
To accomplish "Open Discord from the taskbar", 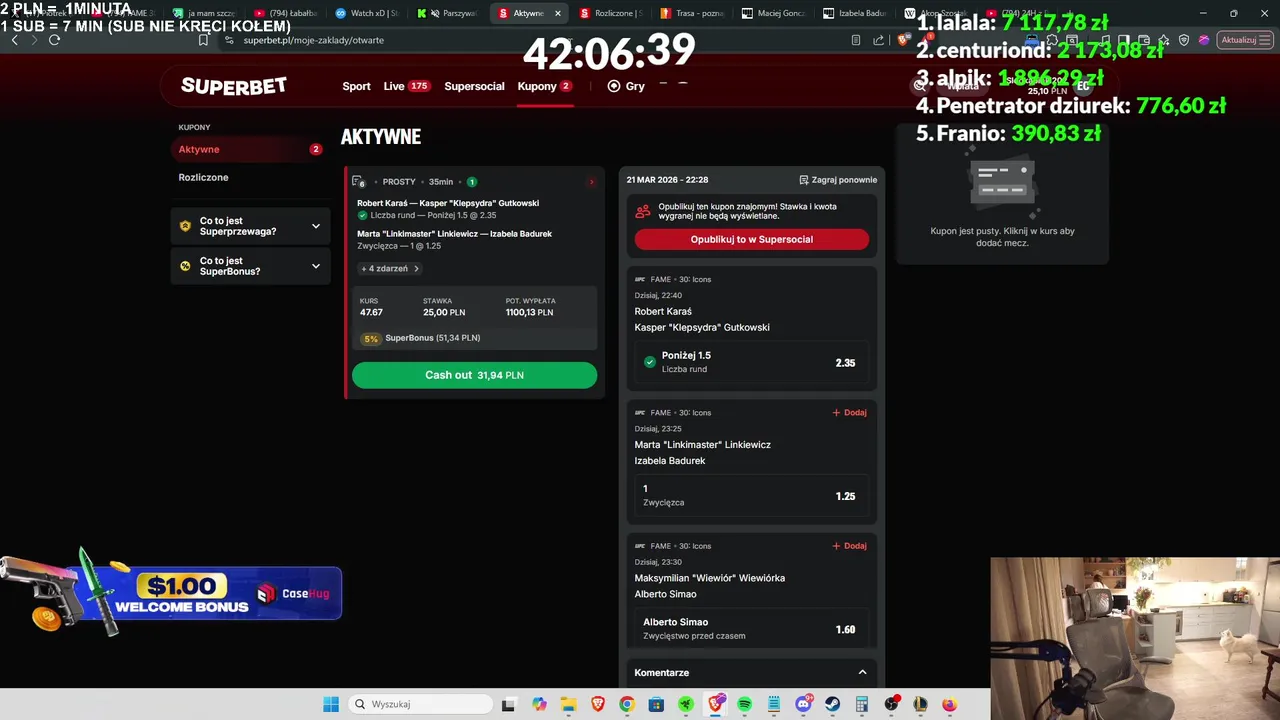I will pyautogui.click(x=803, y=704).
